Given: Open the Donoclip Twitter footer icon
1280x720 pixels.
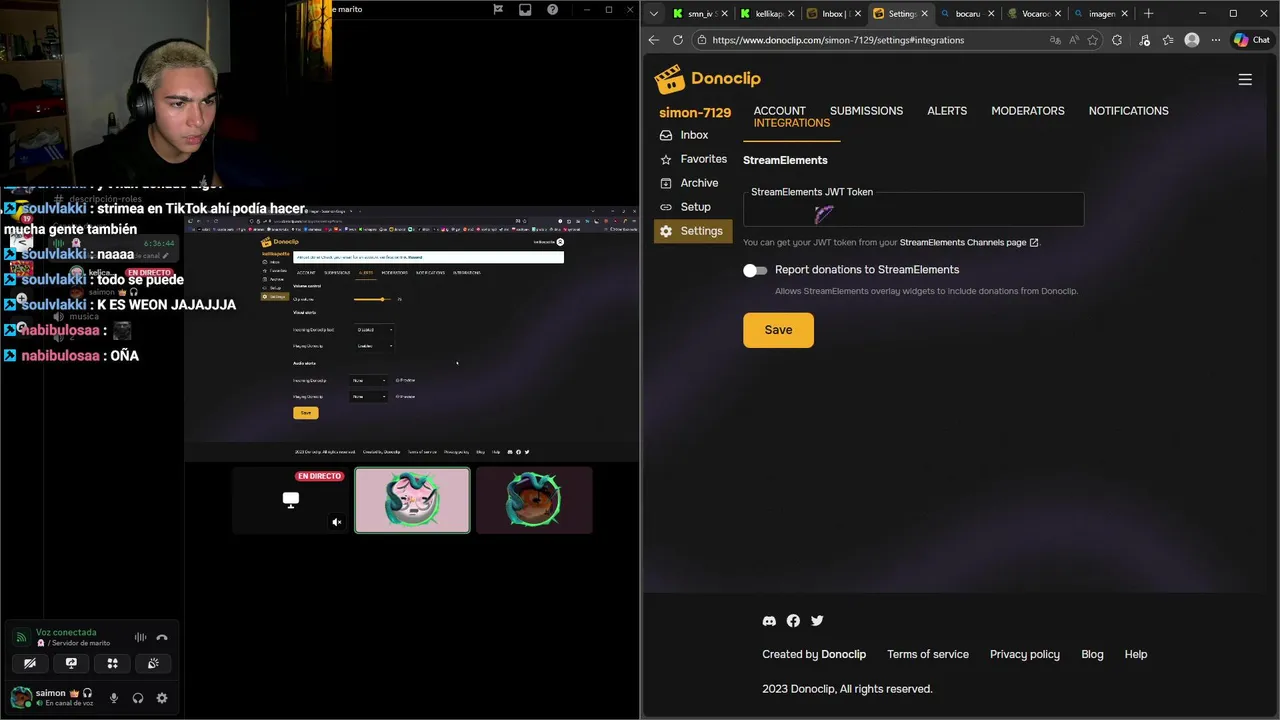Looking at the screenshot, I should 817,621.
